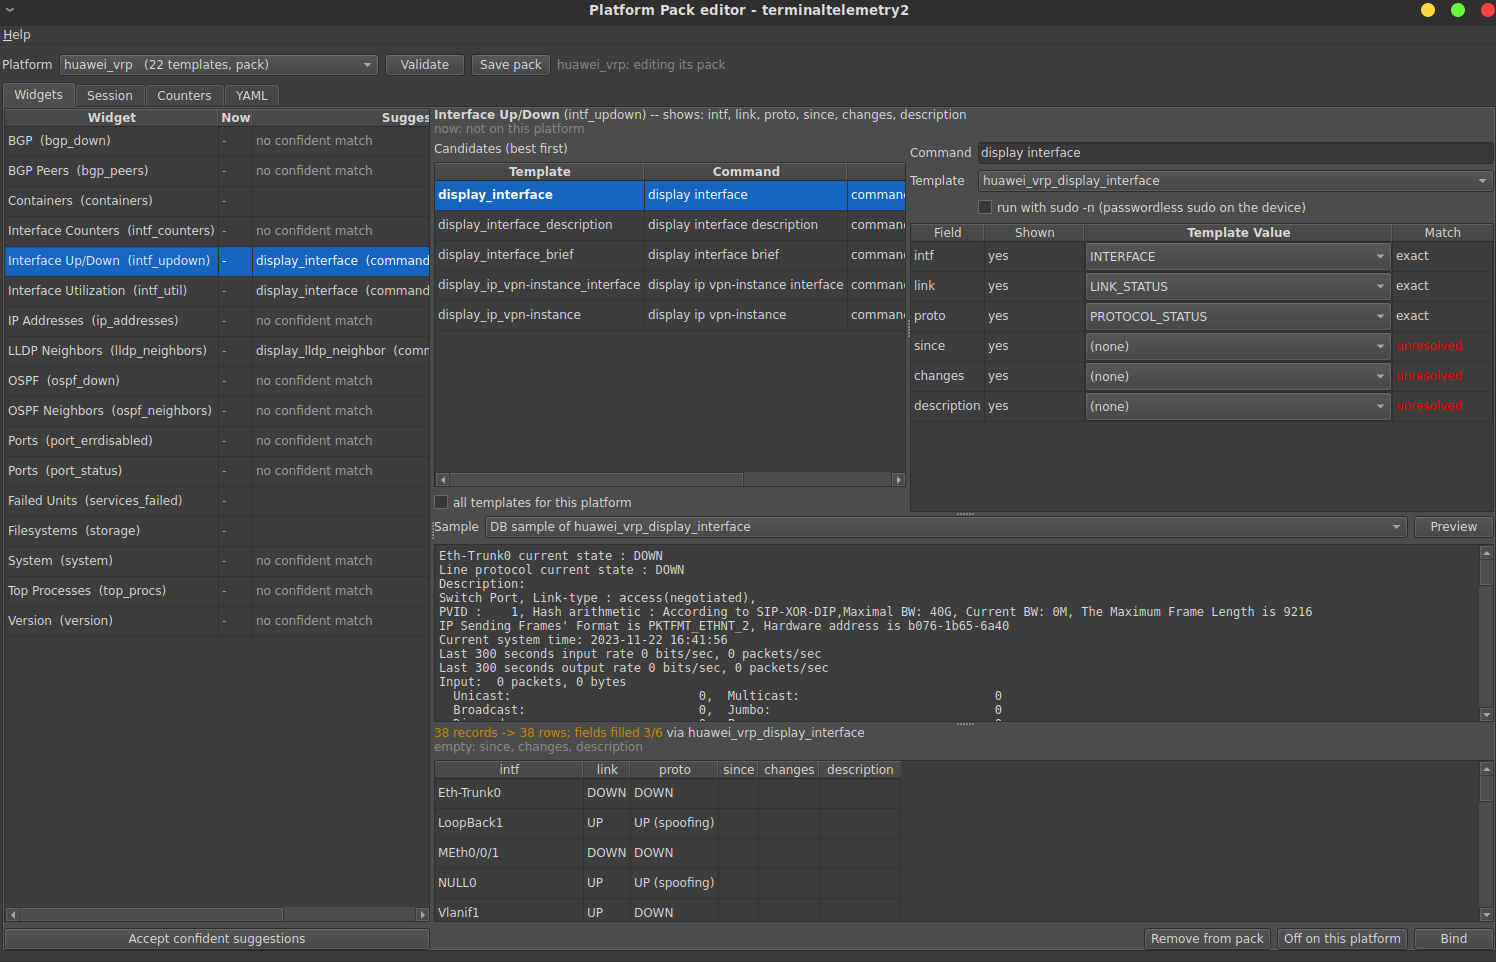
Task: Click candidates list scroll-left arrow
Action: pyautogui.click(x=442, y=480)
